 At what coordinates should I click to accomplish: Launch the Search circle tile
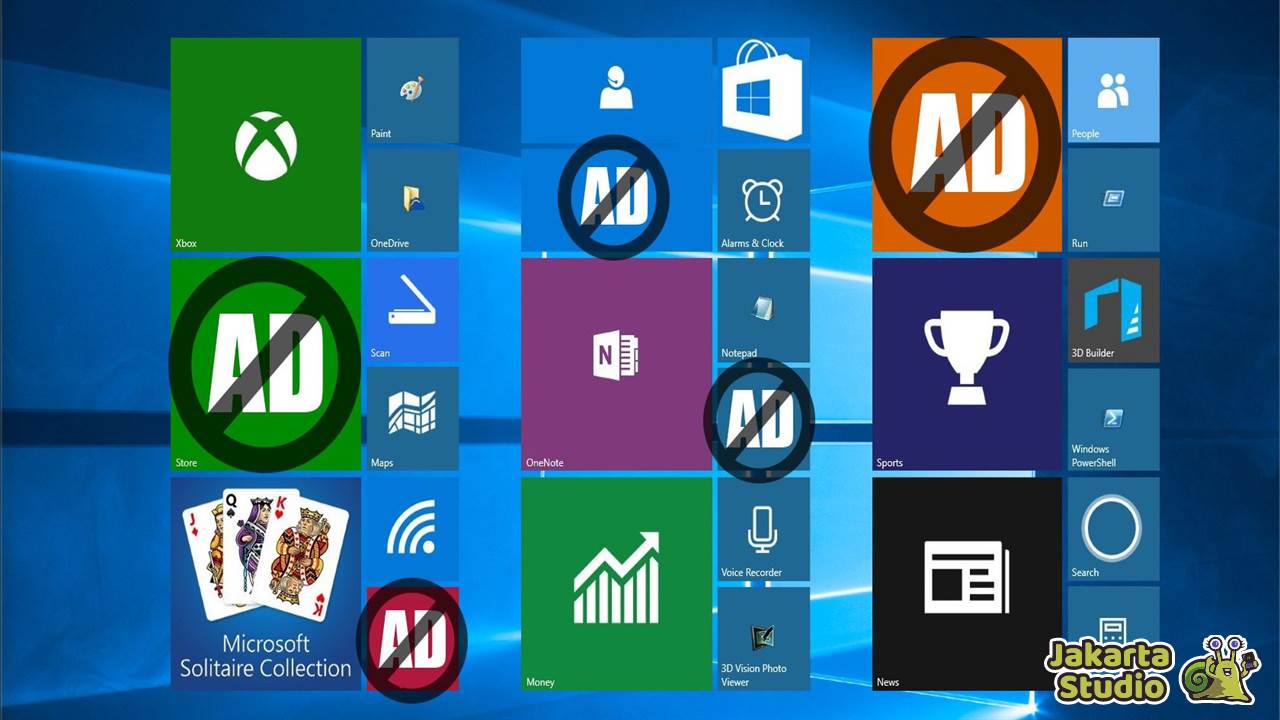click(x=1113, y=529)
